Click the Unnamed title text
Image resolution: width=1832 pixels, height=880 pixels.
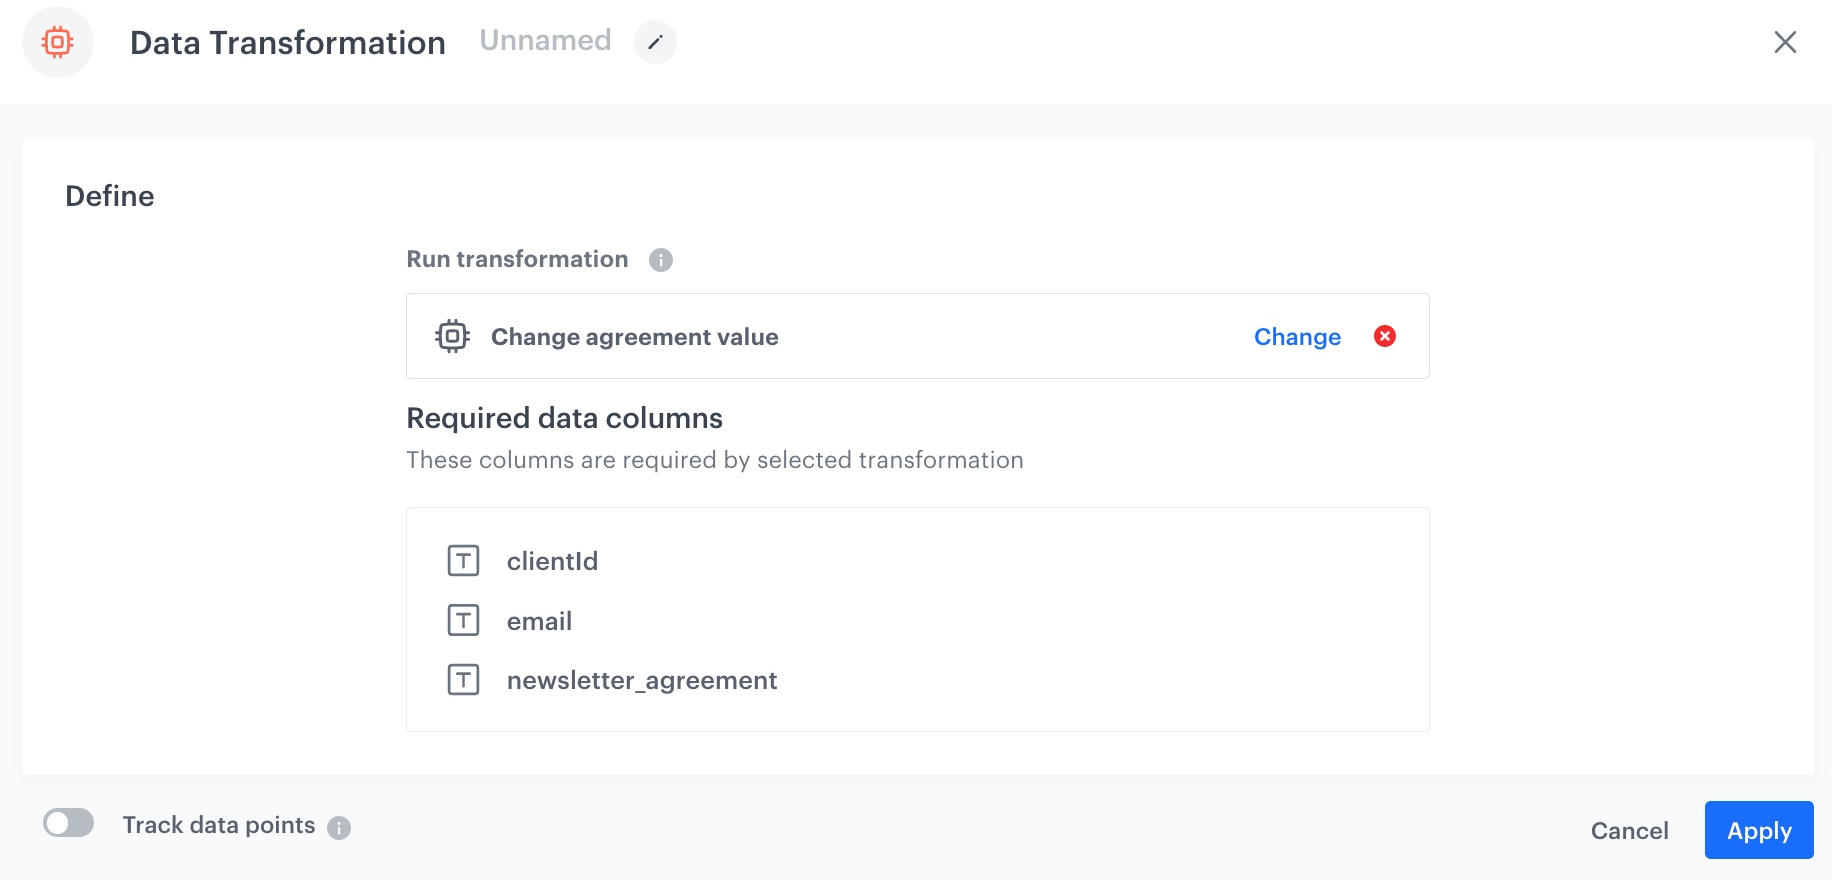(x=545, y=40)
